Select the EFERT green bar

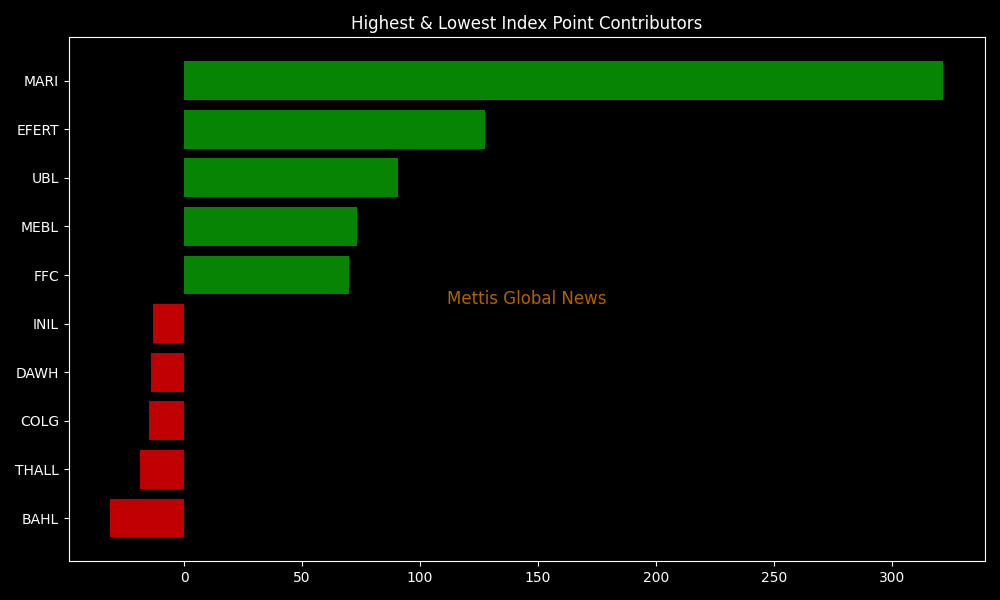(334, 130)
